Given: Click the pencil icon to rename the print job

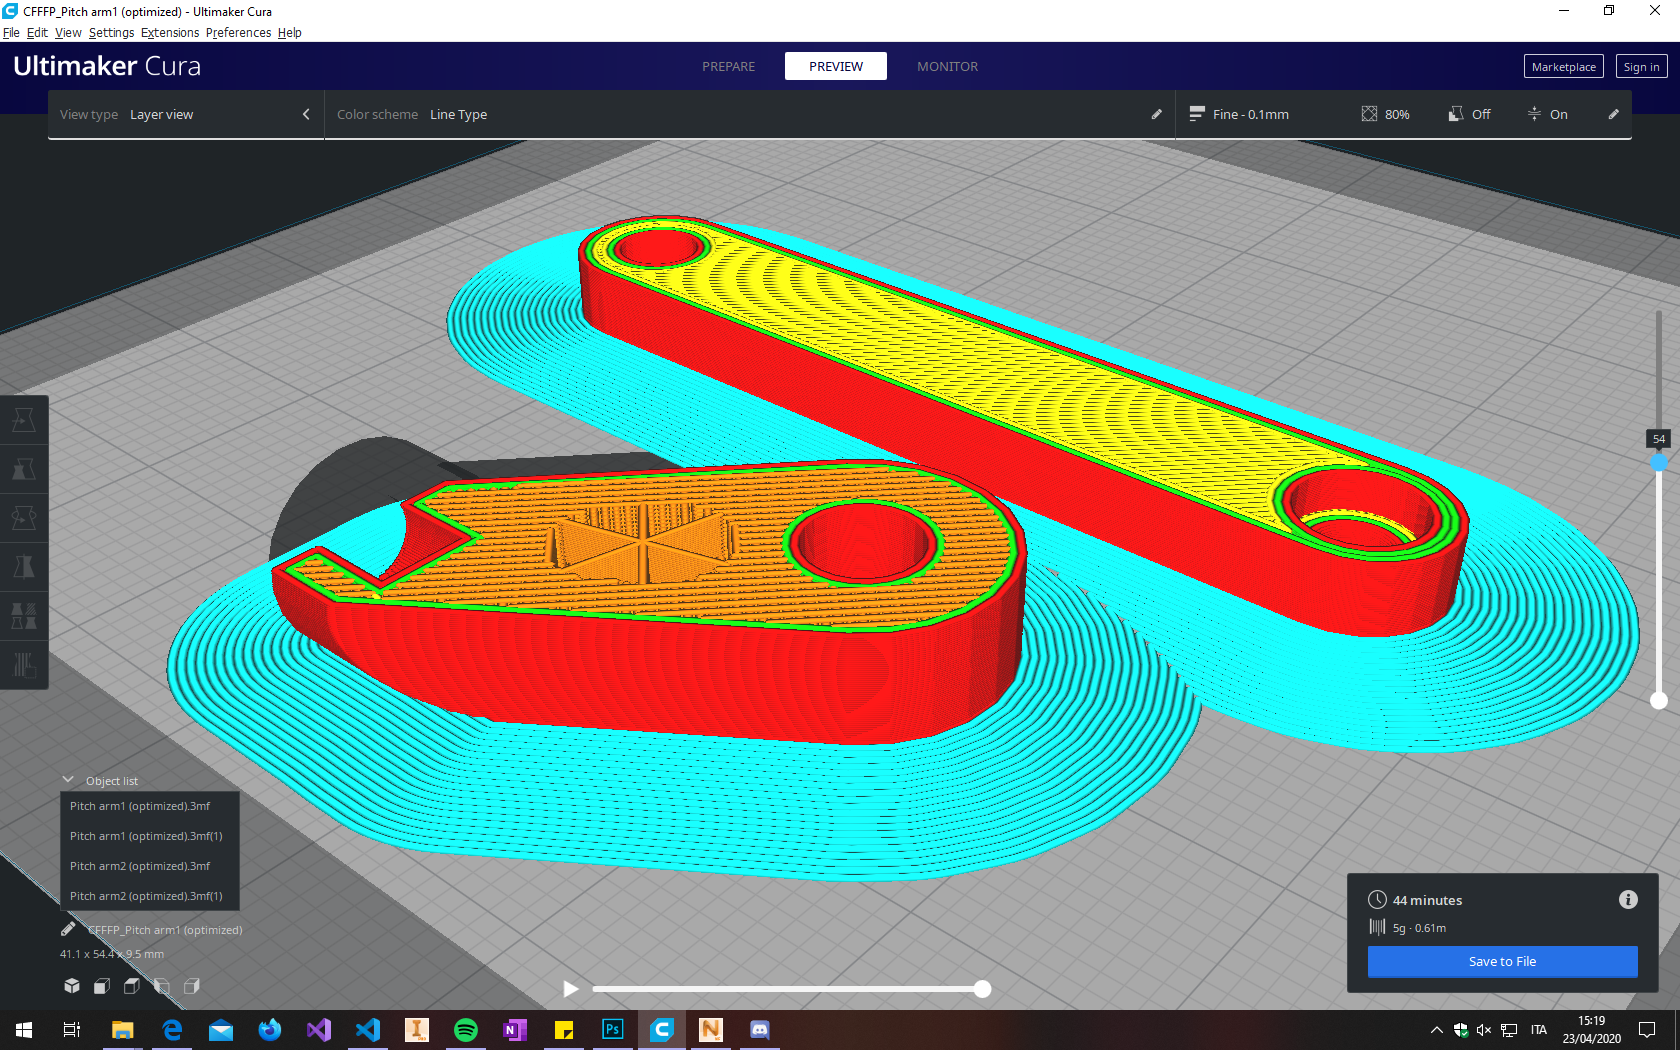Looking at the screenshot, I should click(68, 929).
